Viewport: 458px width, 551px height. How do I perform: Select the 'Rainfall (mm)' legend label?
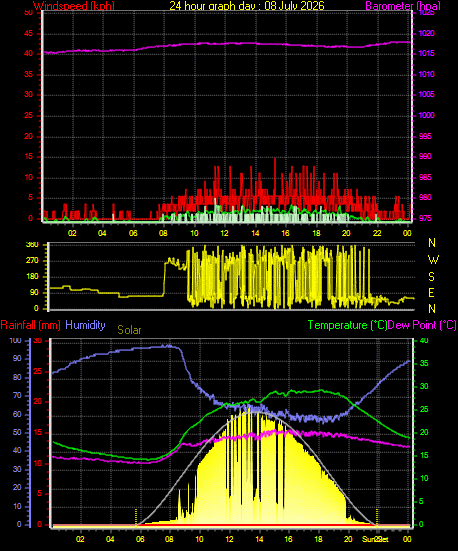(31, 325)
